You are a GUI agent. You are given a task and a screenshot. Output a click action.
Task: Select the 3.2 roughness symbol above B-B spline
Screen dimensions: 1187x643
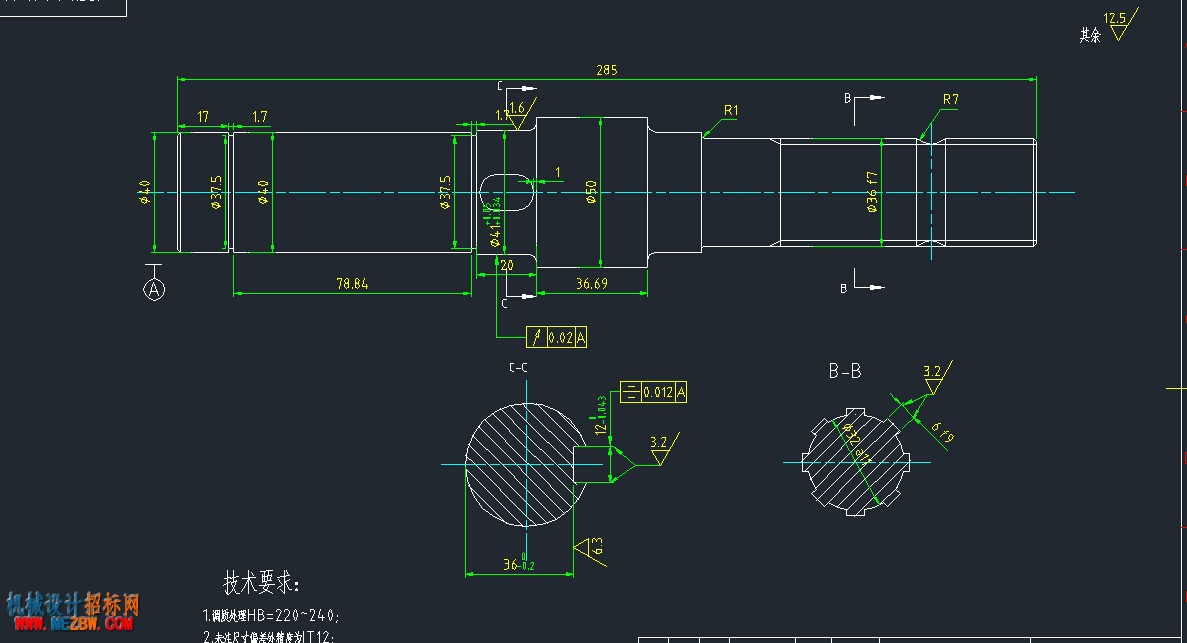(x=936, y=377)
